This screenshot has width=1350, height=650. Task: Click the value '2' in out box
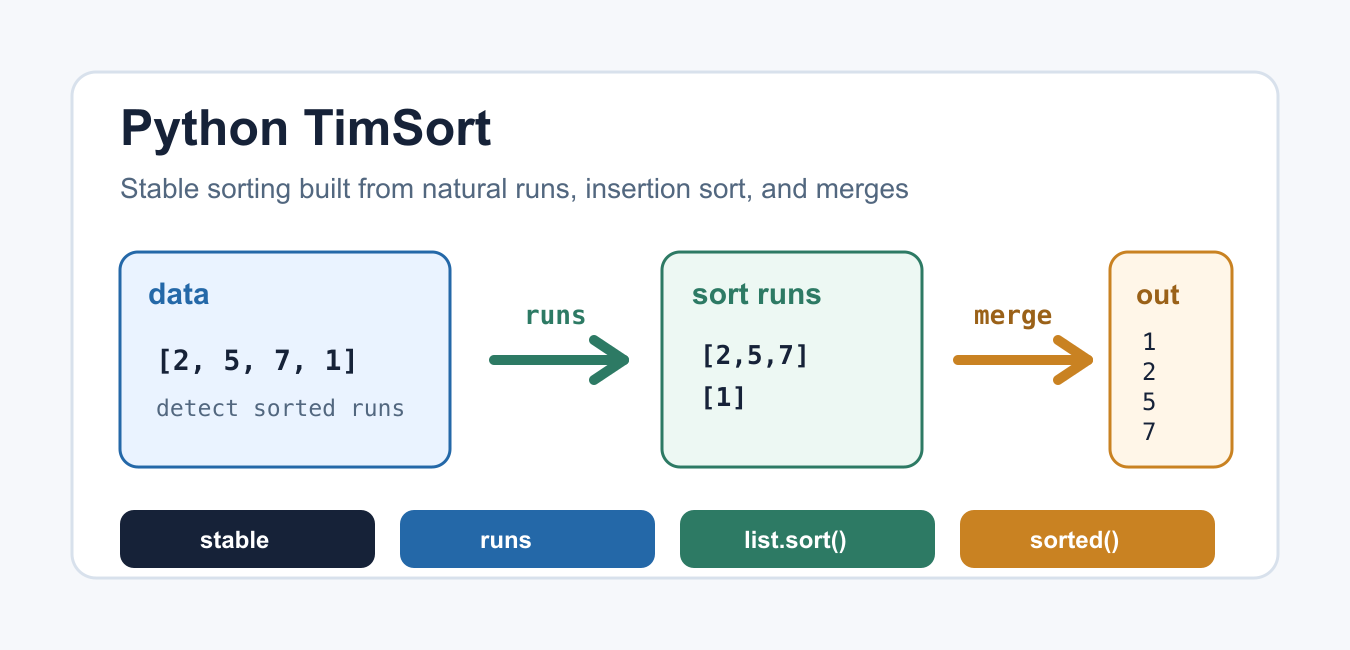[1149, 372]
